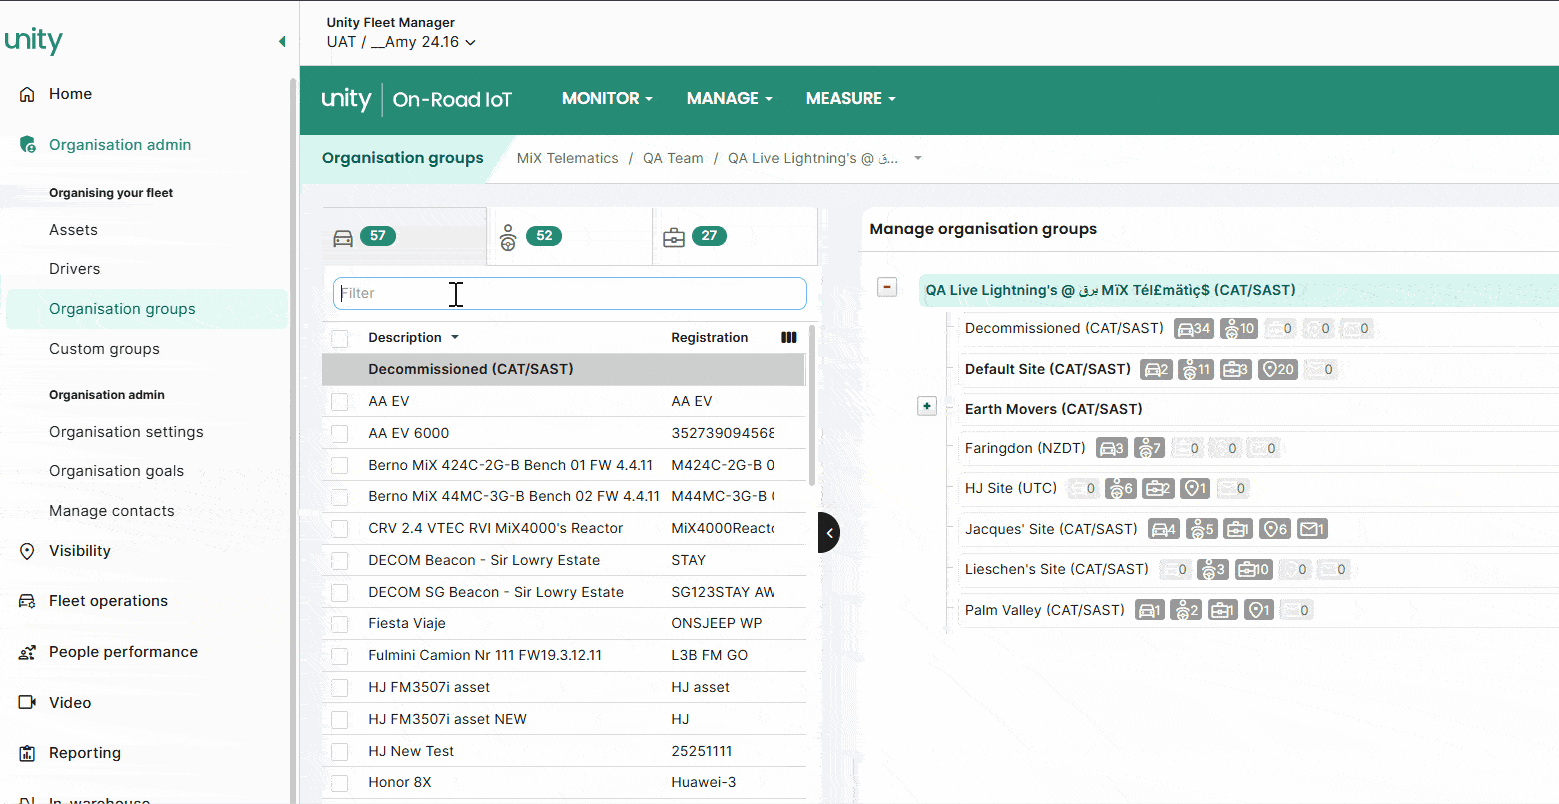This screenshot has height=804, width=1559.
Task: Collapse the QA Live Lightning's root tree node
Action: click(x=887, y=288)
